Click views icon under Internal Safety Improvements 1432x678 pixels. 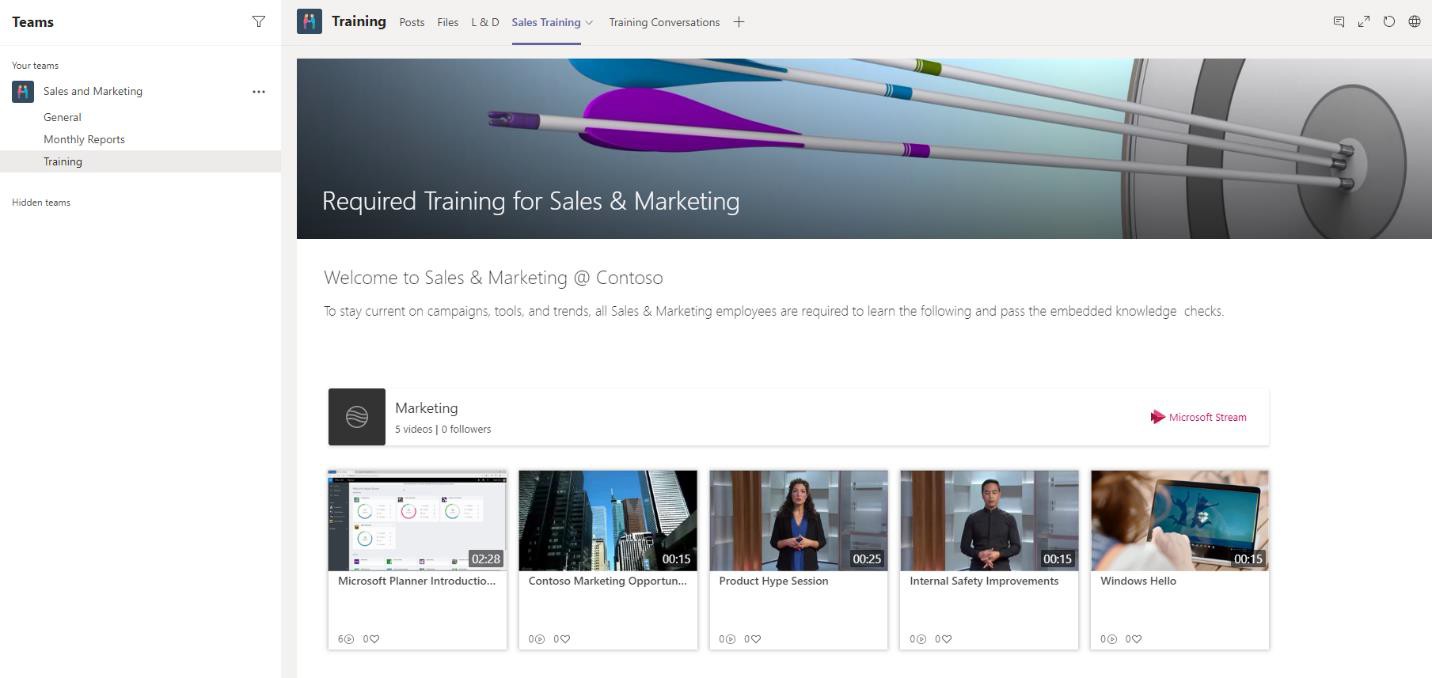920,639
